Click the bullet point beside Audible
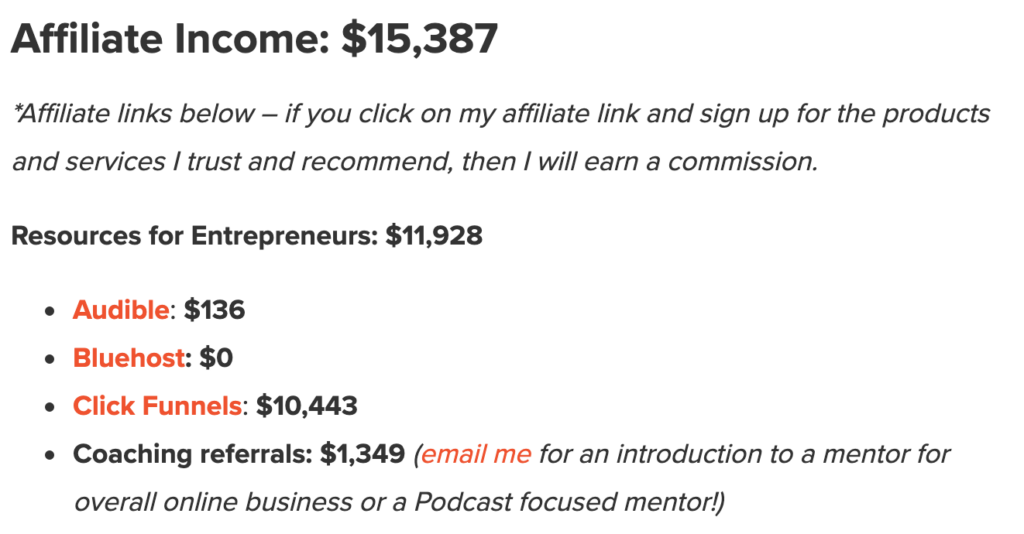Viewport: 1024px width, 534px height. point(50,311)
